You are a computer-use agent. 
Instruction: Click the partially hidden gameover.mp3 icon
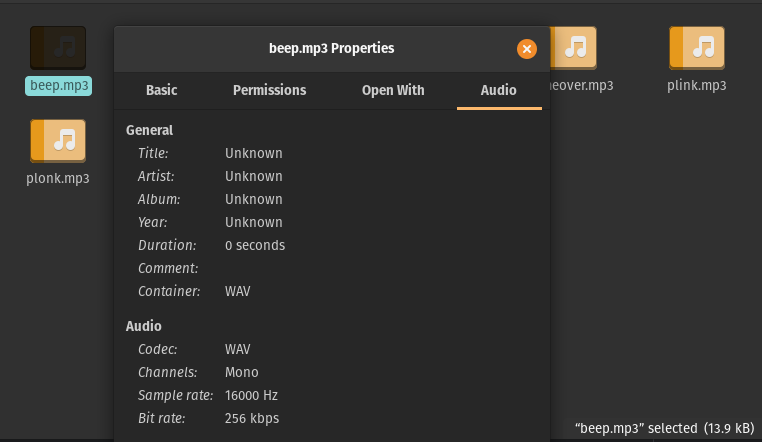(574, 47)
